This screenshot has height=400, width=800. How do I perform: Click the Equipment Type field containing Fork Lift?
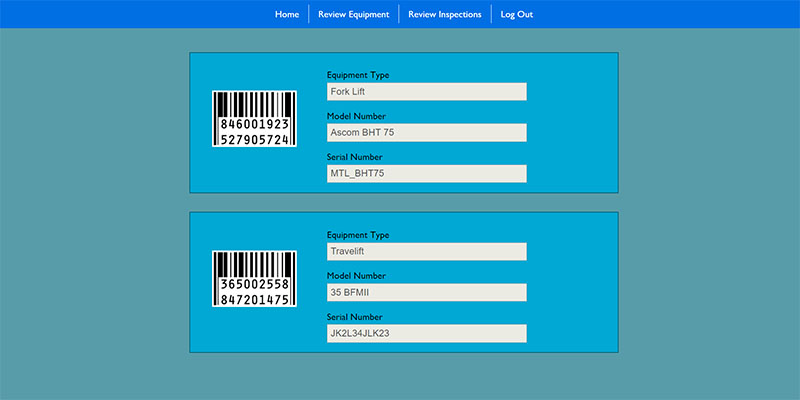tap(426, 92)
